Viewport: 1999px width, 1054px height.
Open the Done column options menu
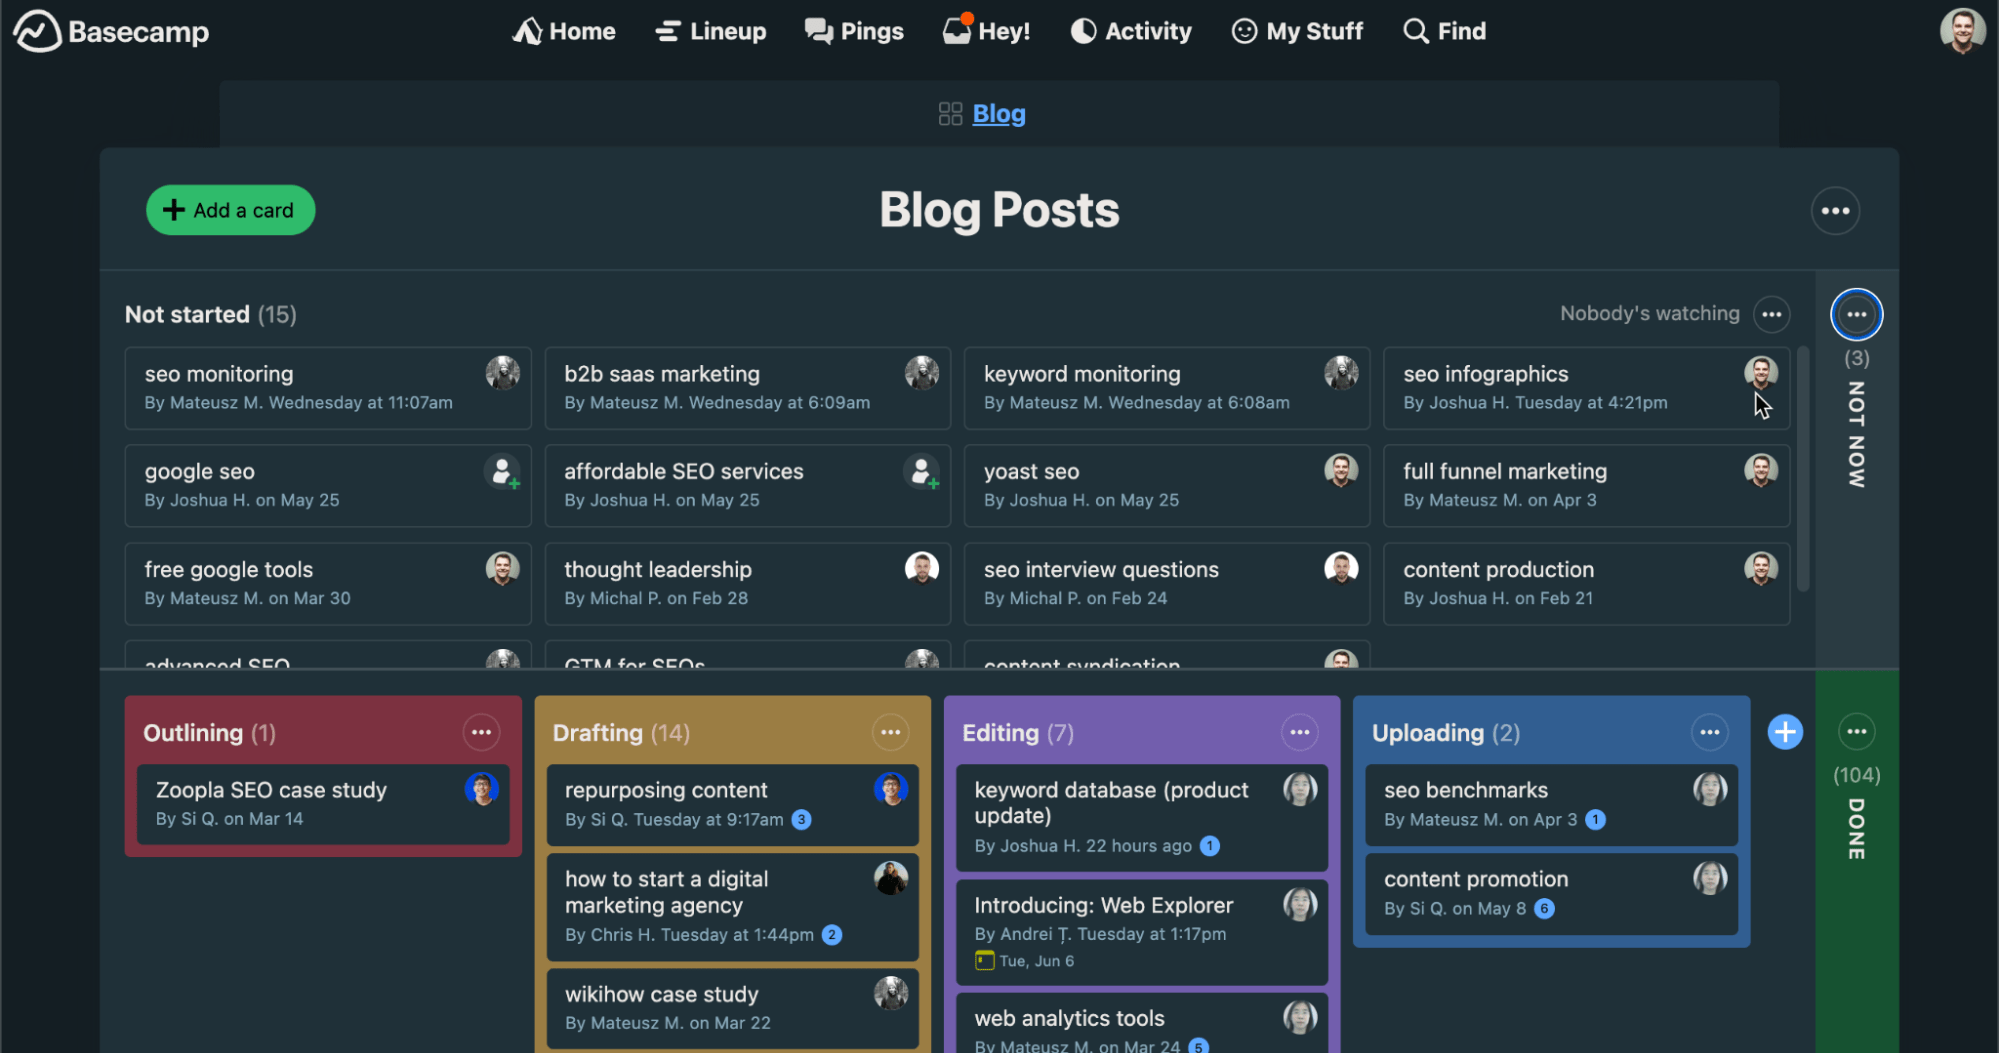pyautogui.click(x=1857, y=732)
